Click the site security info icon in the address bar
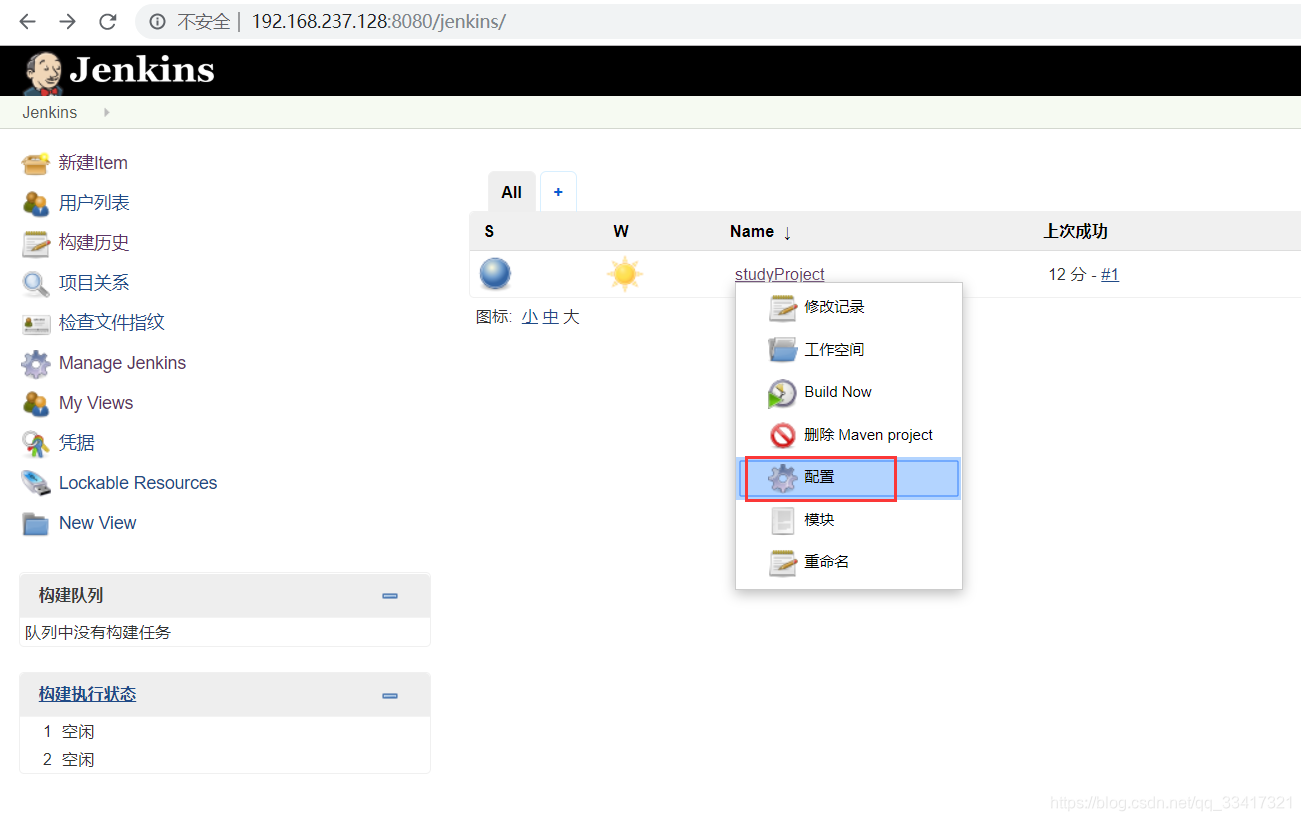Screen dimensions: 1301x821 point(157,21)
